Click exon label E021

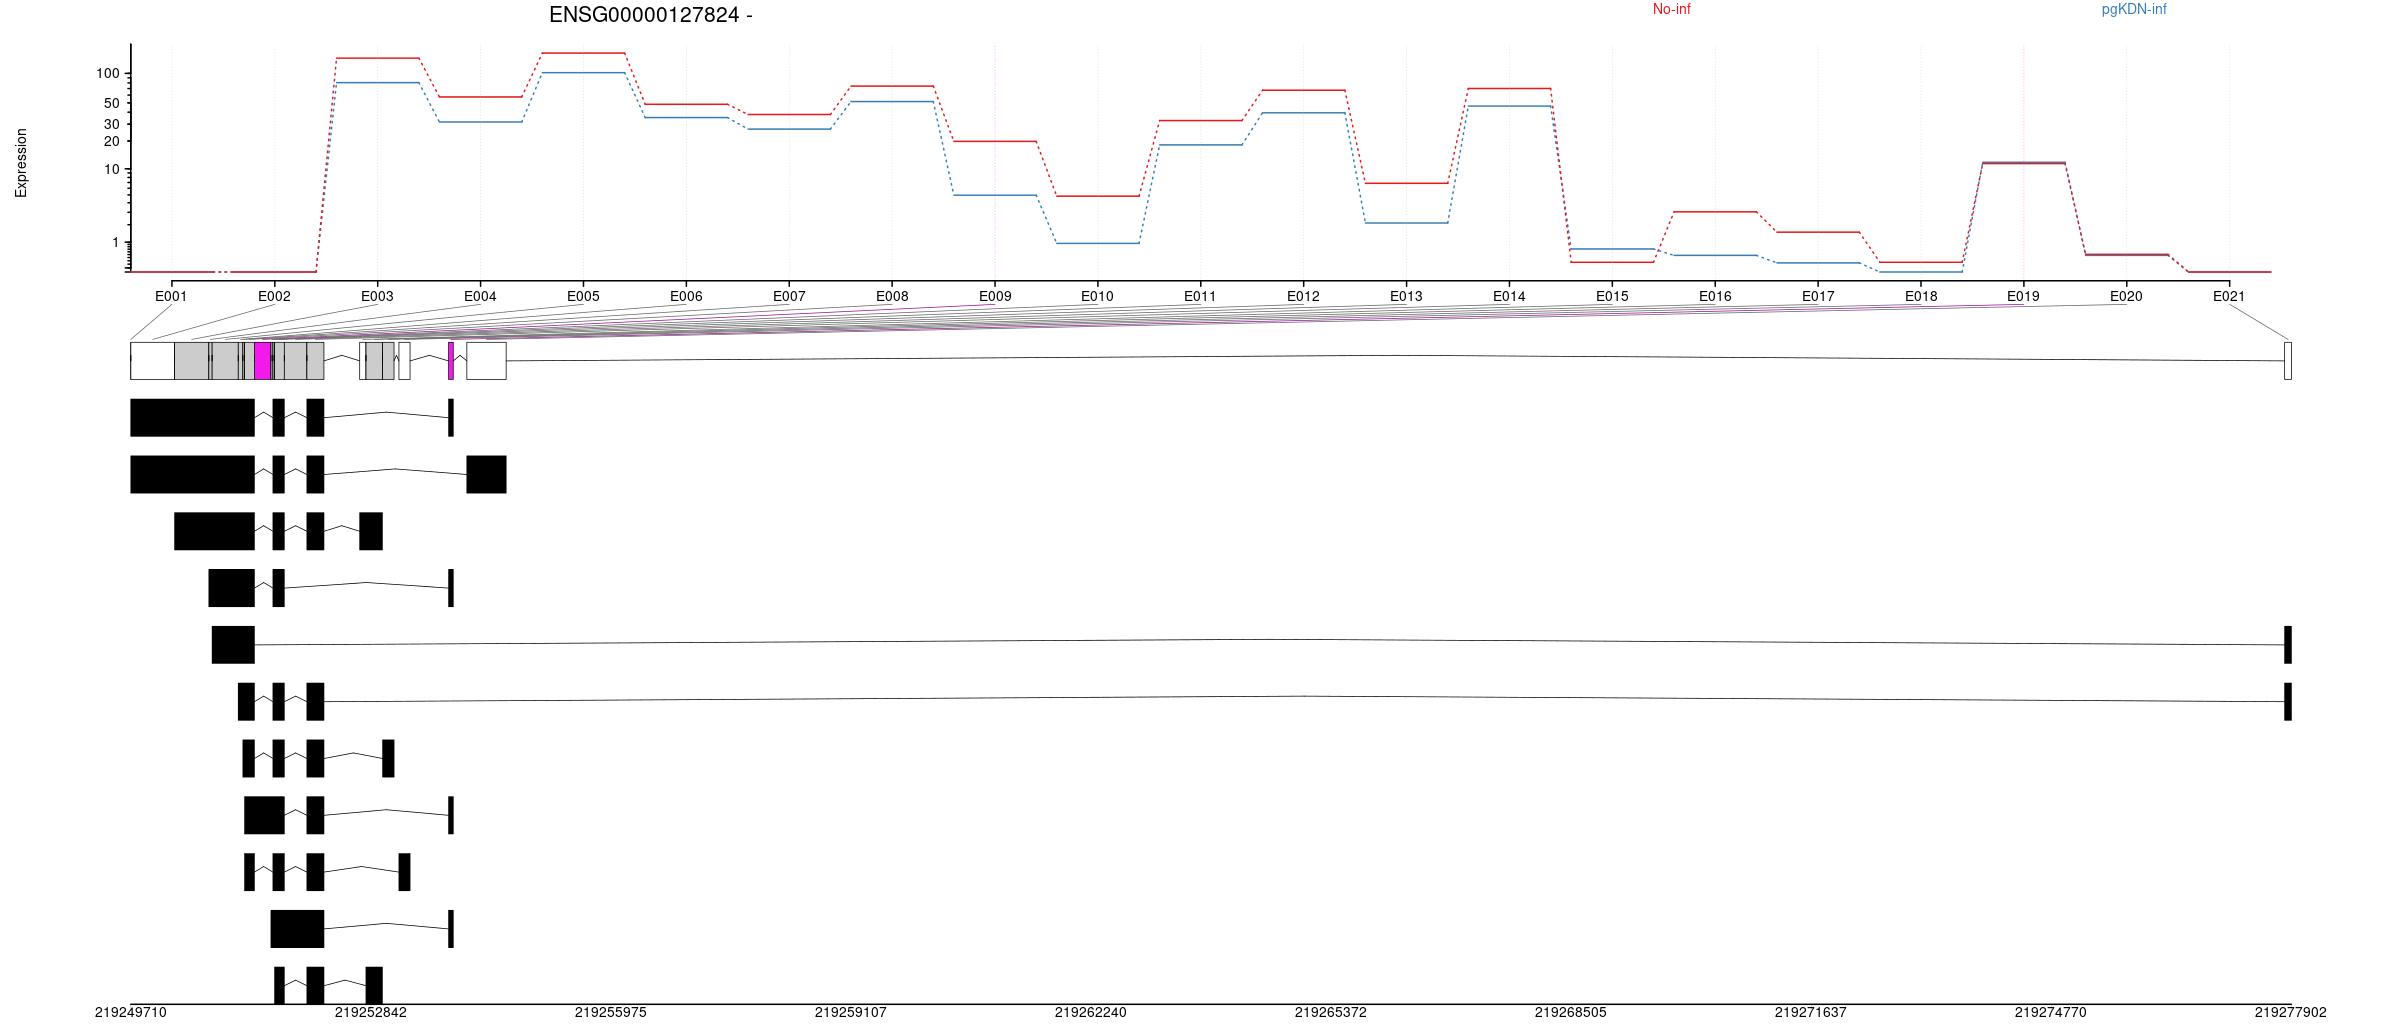2229,296
